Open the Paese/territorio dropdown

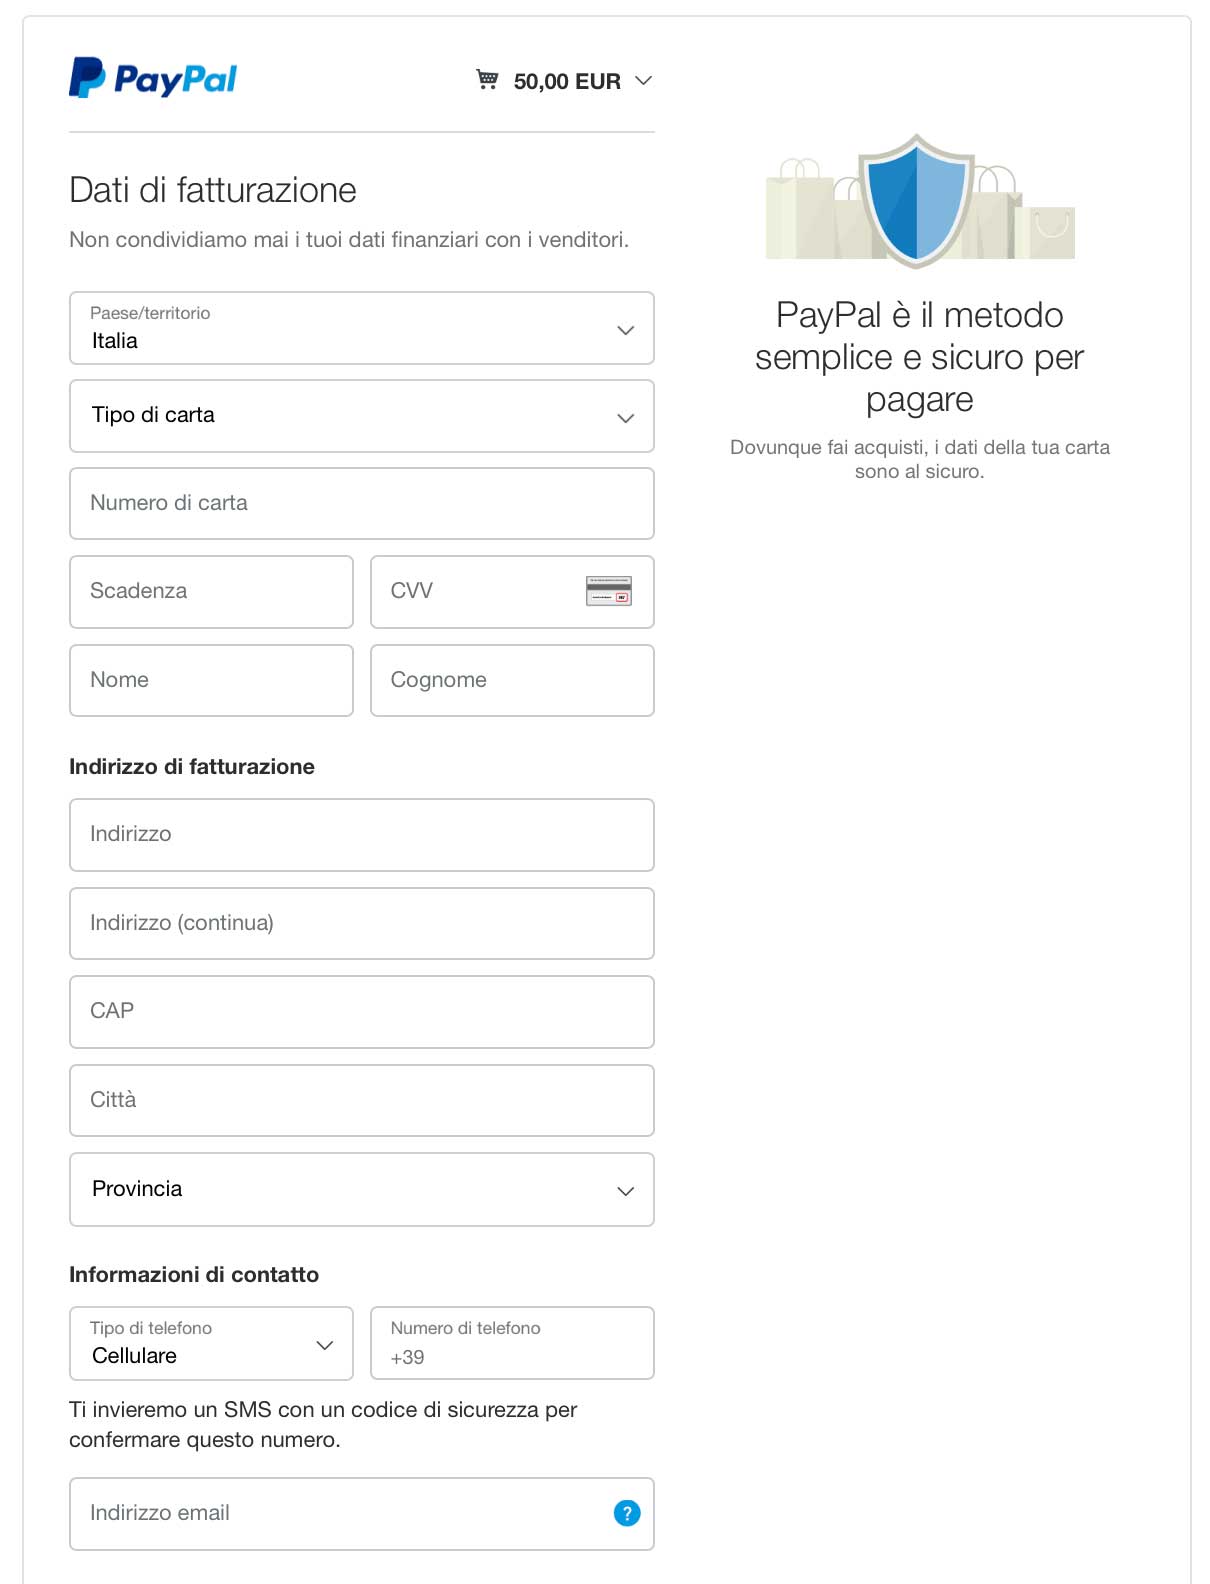(361, 329)
